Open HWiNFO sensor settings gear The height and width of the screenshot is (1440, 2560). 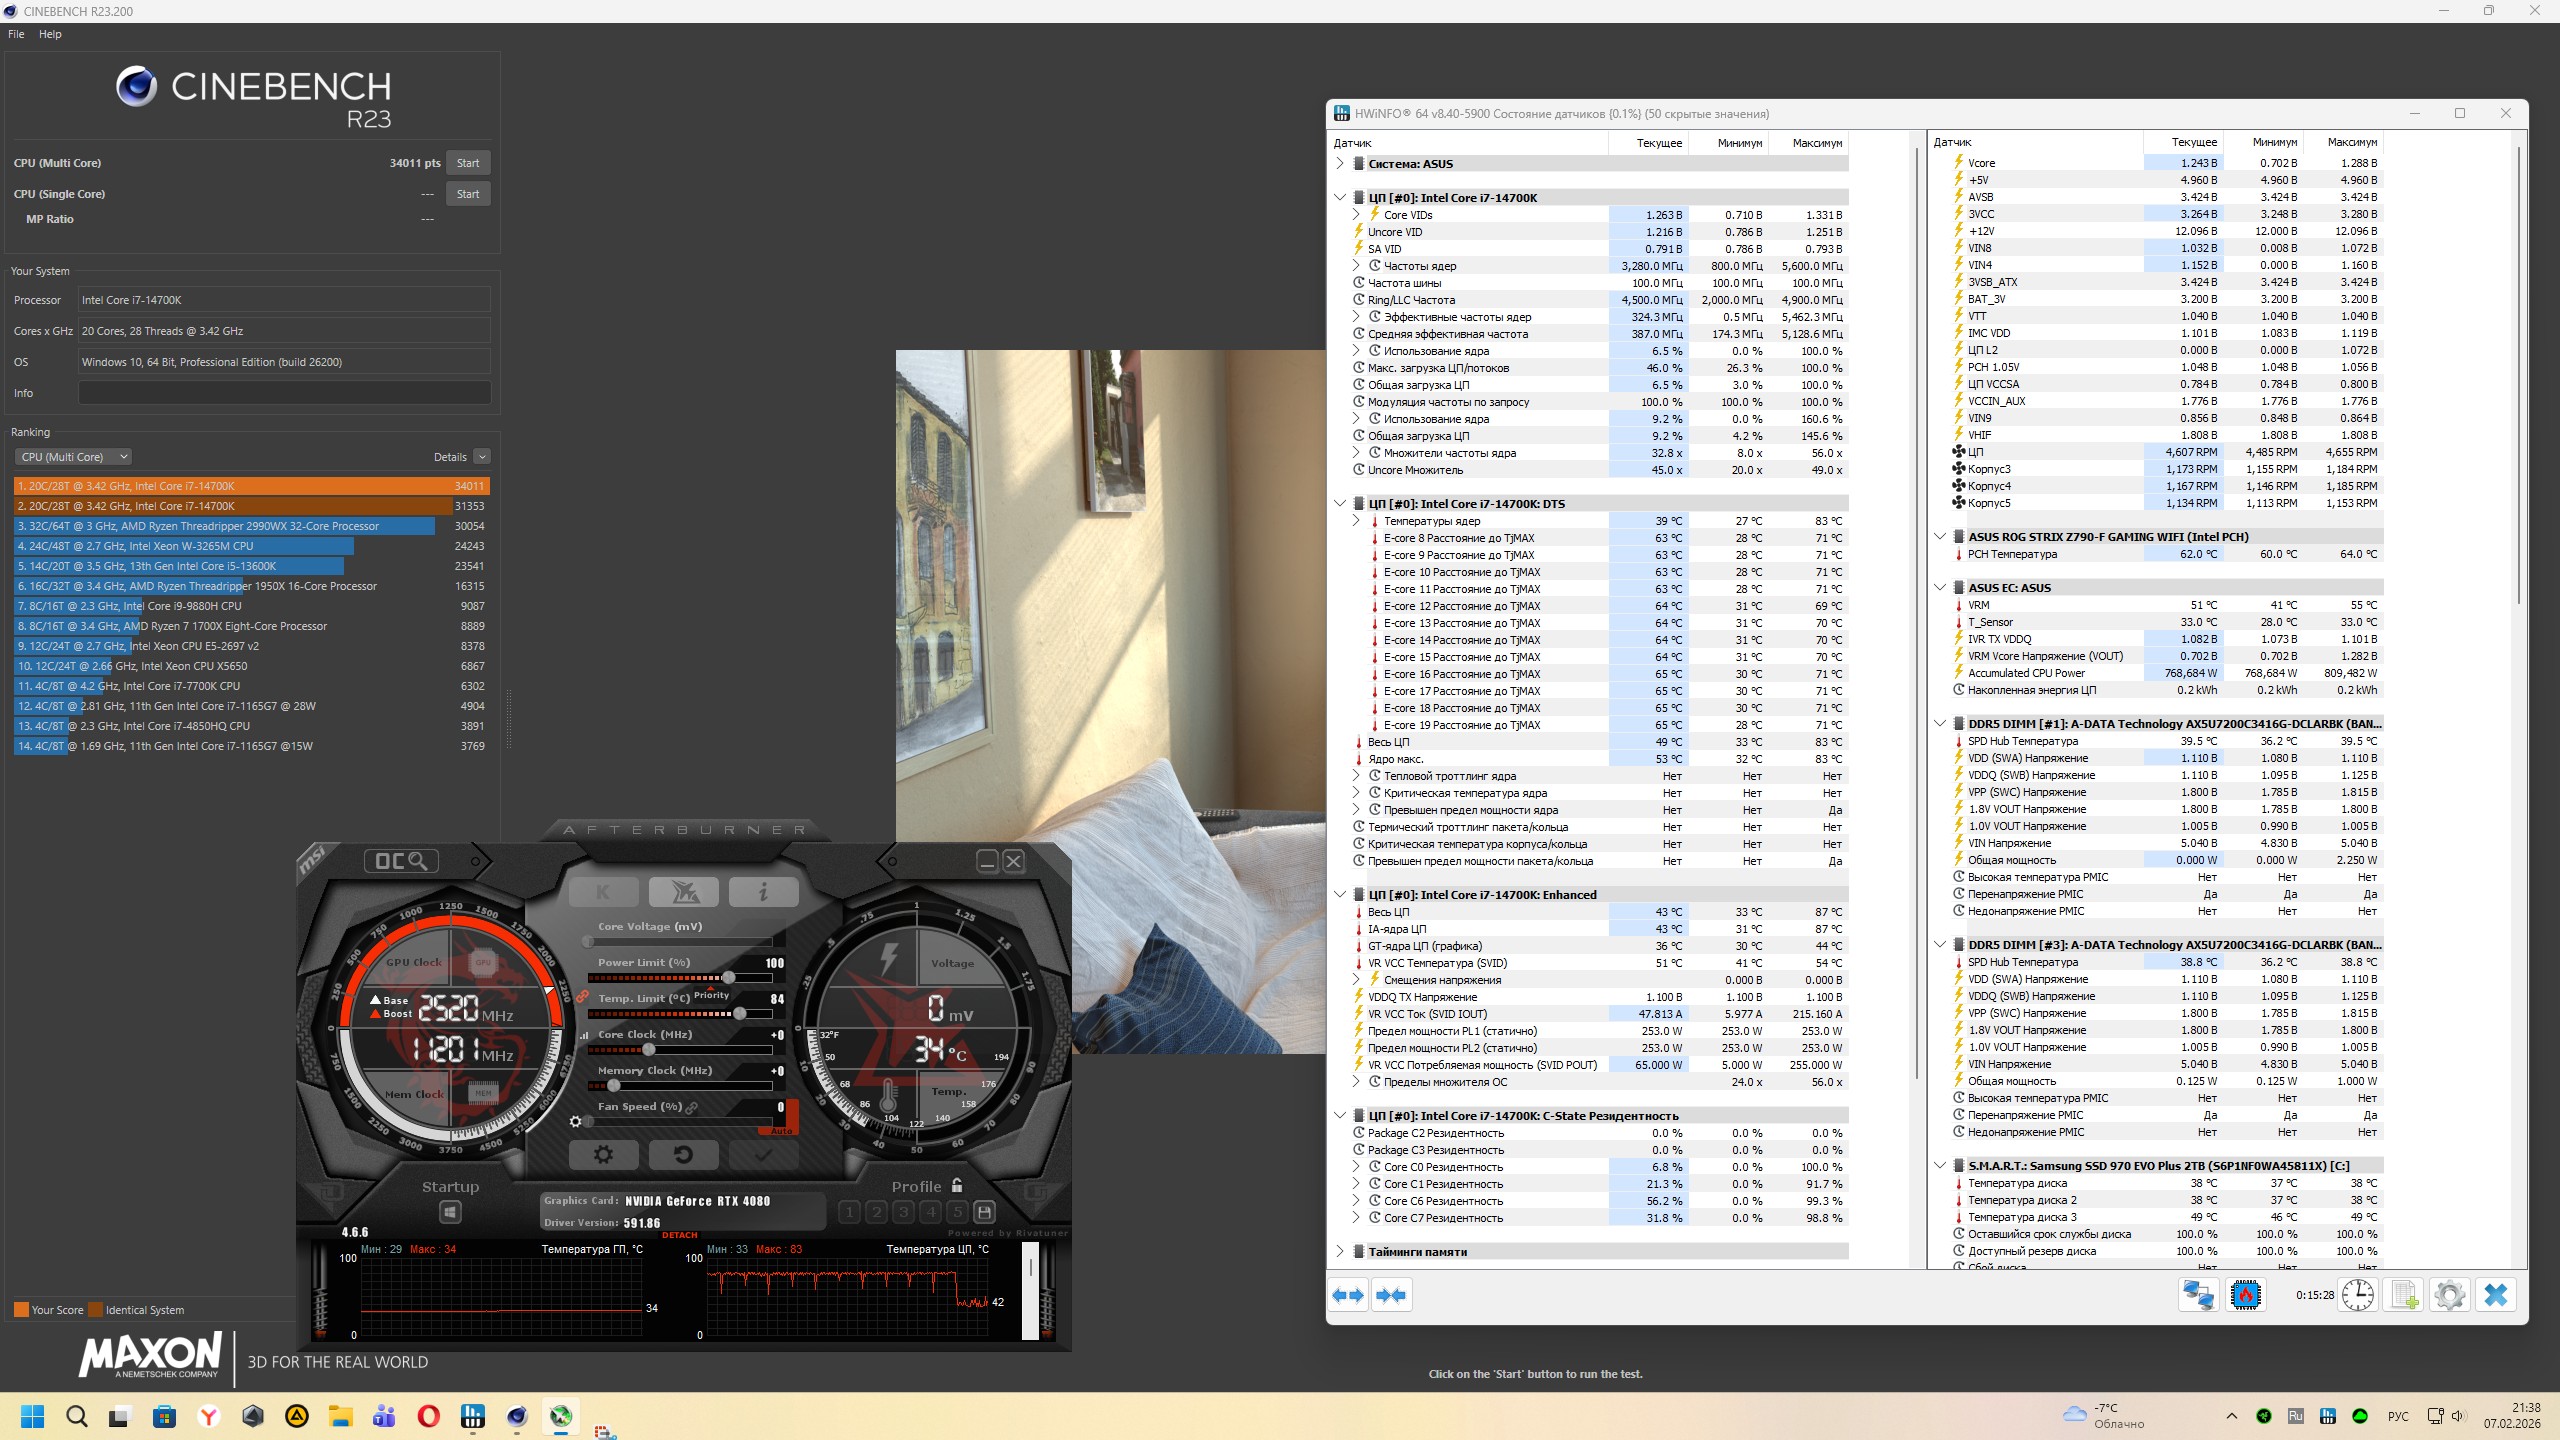point(2449,1295)
